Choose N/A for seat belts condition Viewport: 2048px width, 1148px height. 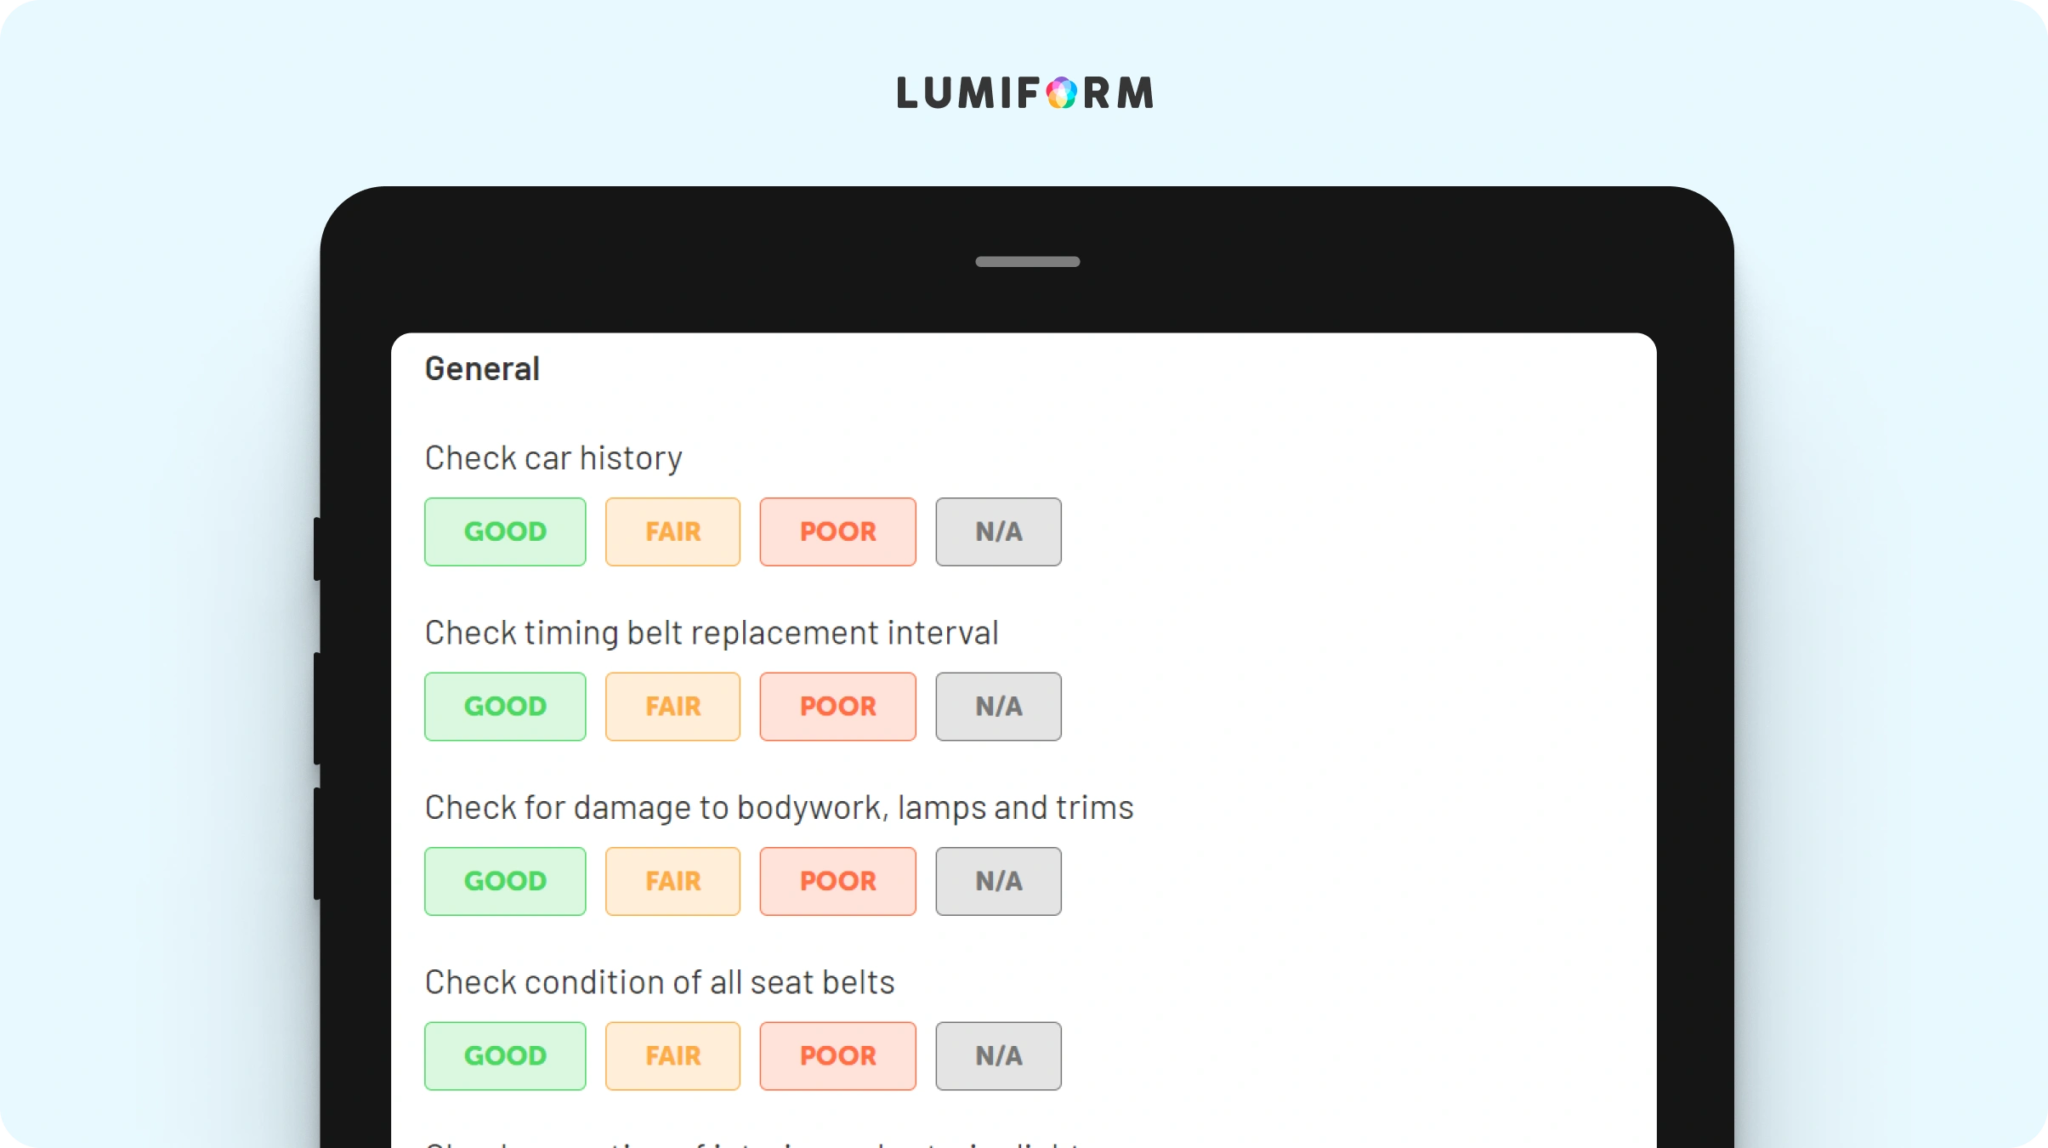[999, 1056]
